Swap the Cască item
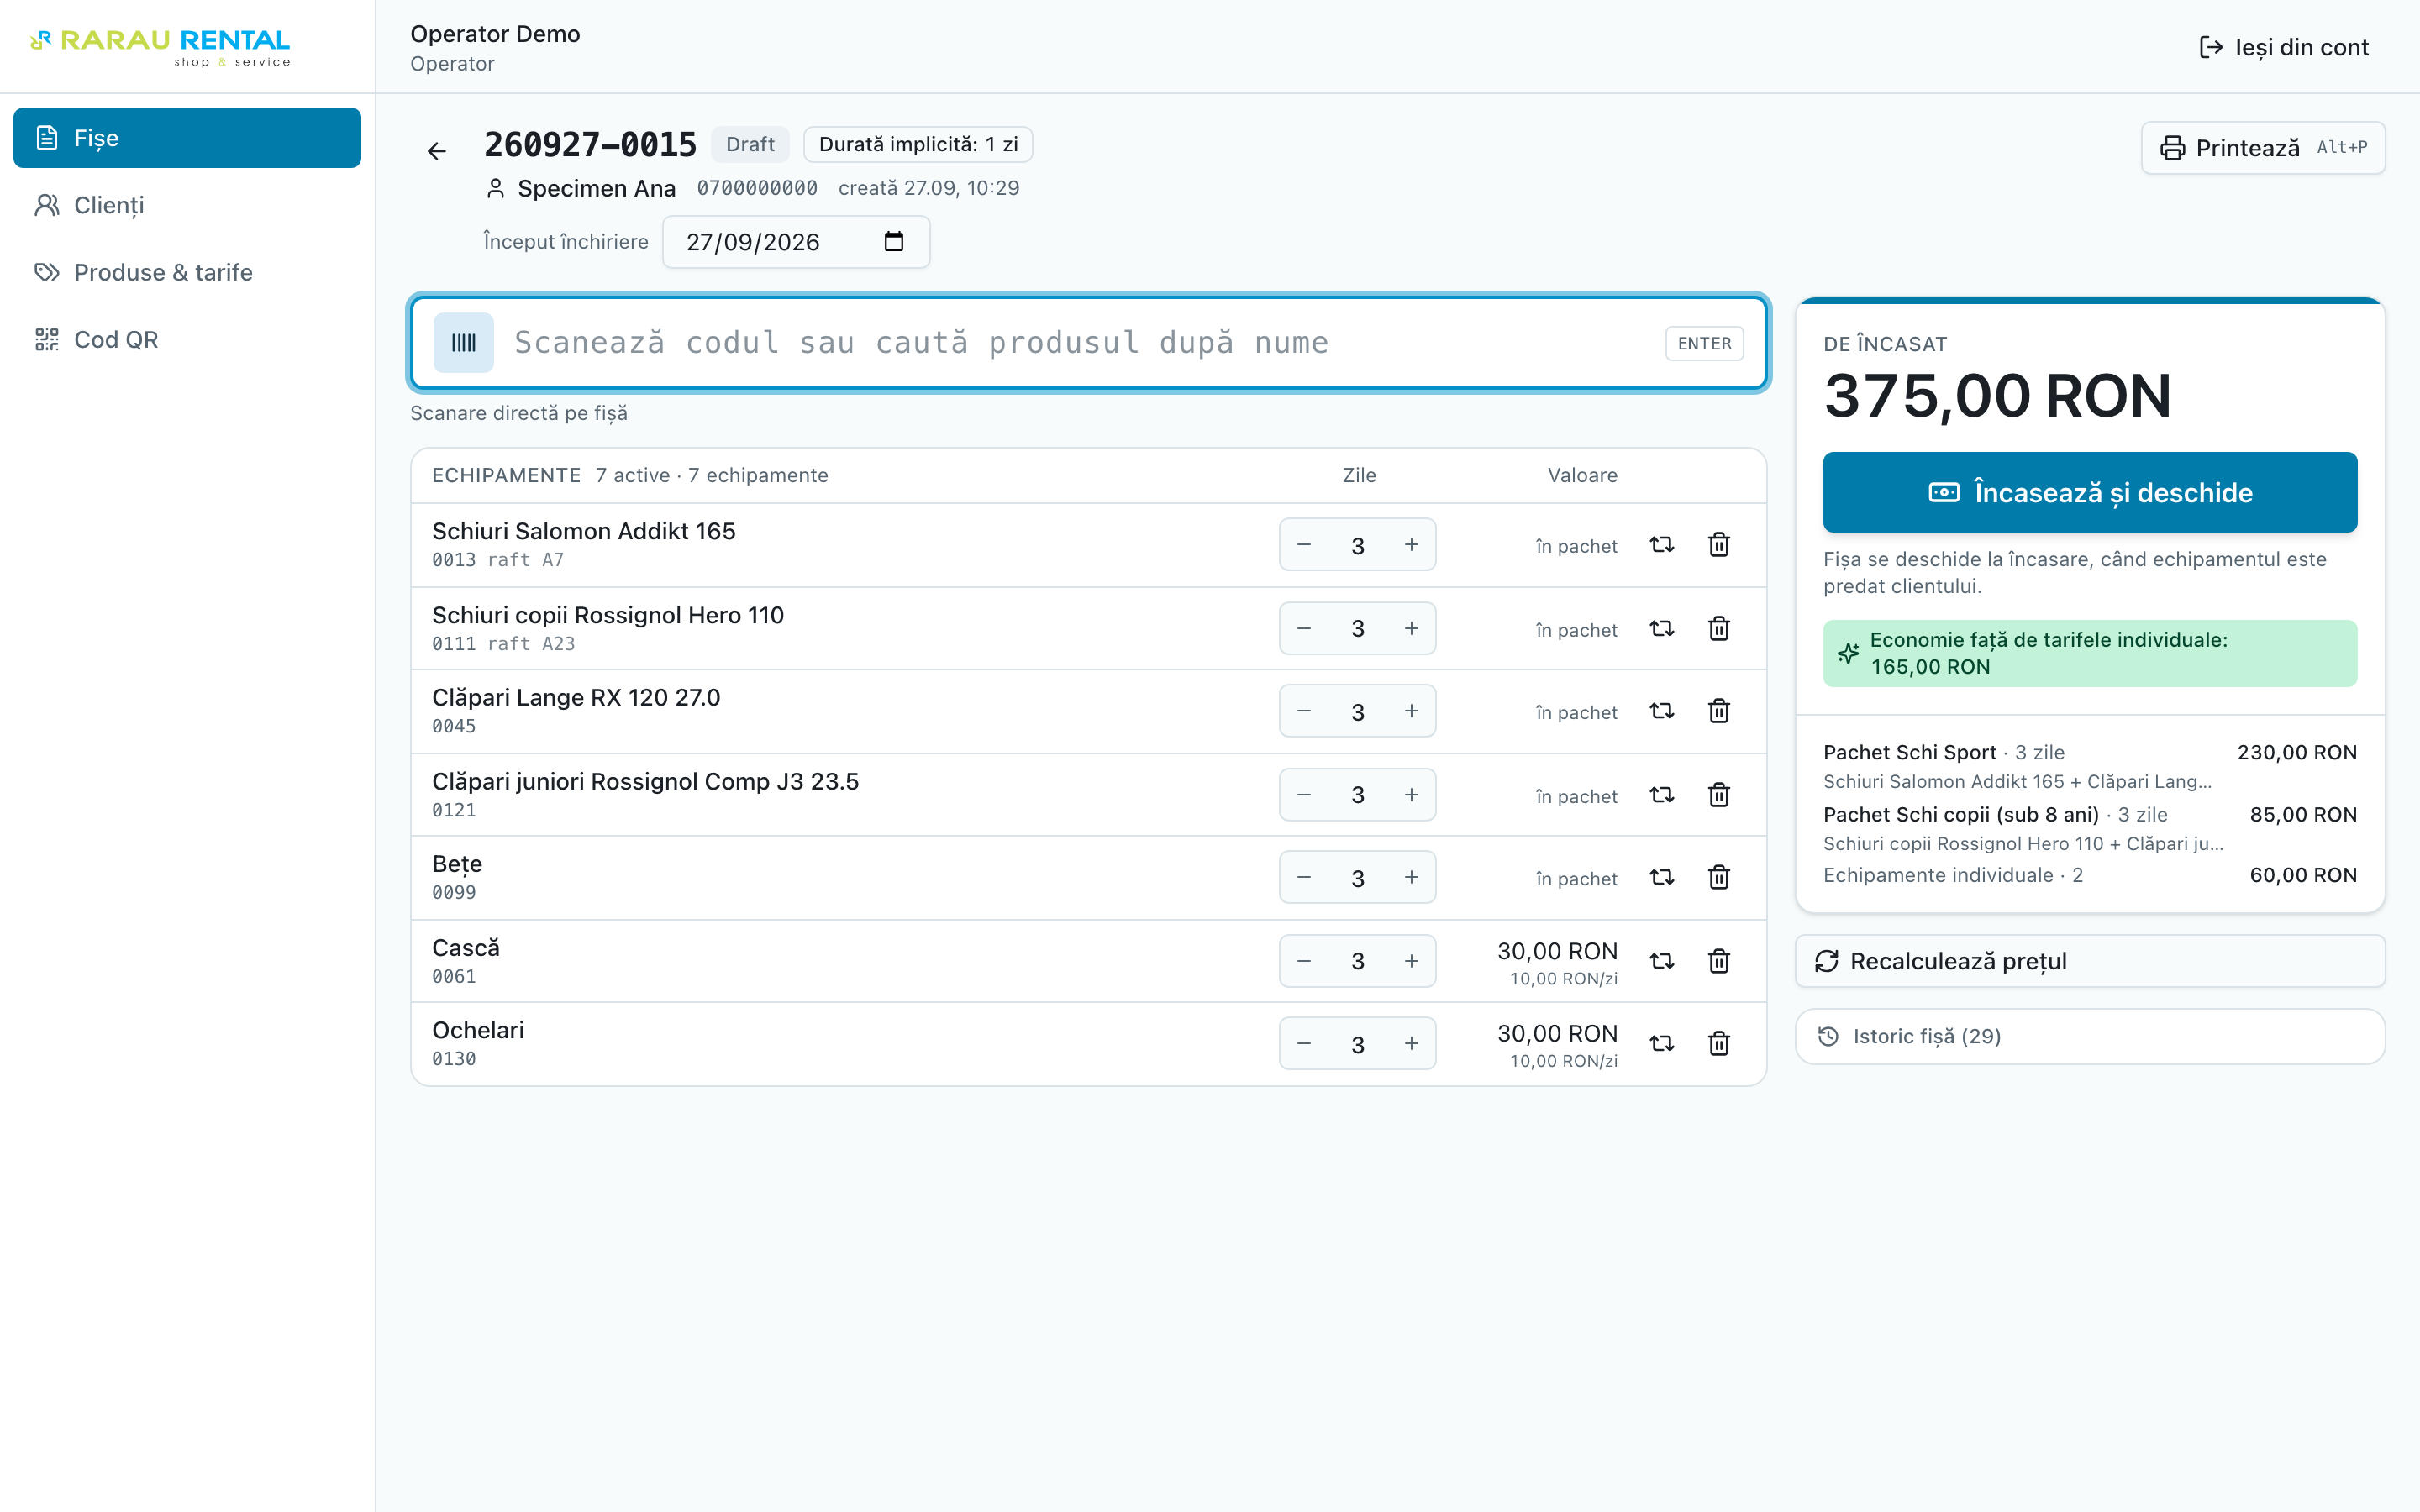 click(1661, 961)
